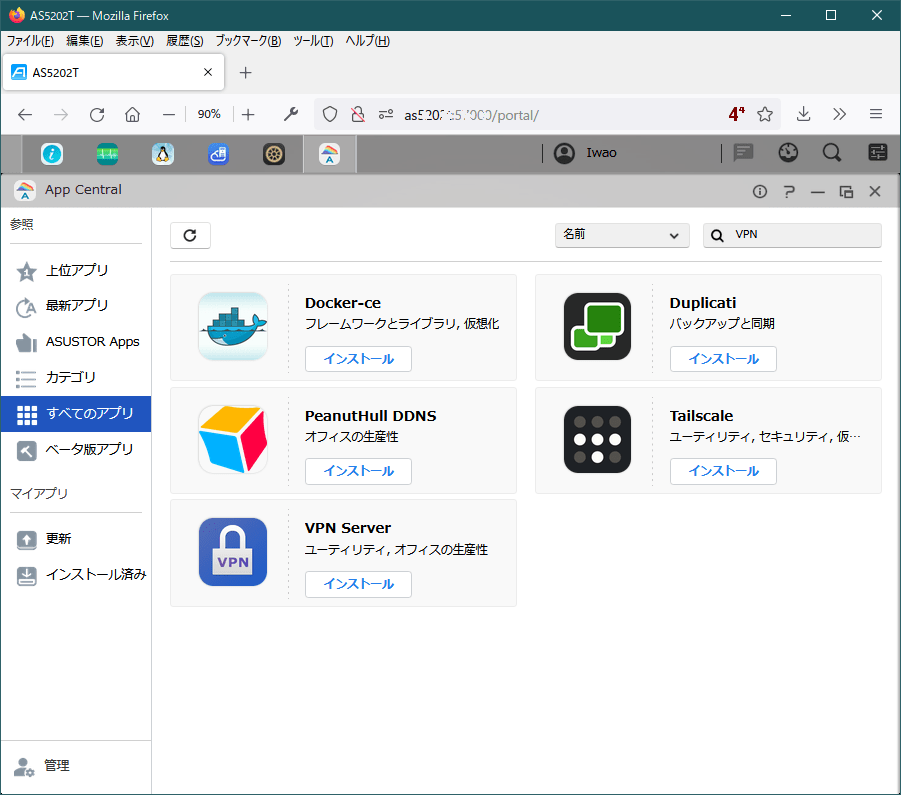Select ベータ版アプリ in sidebar
This screenshot has height=795, width=901.
(76, 449)
